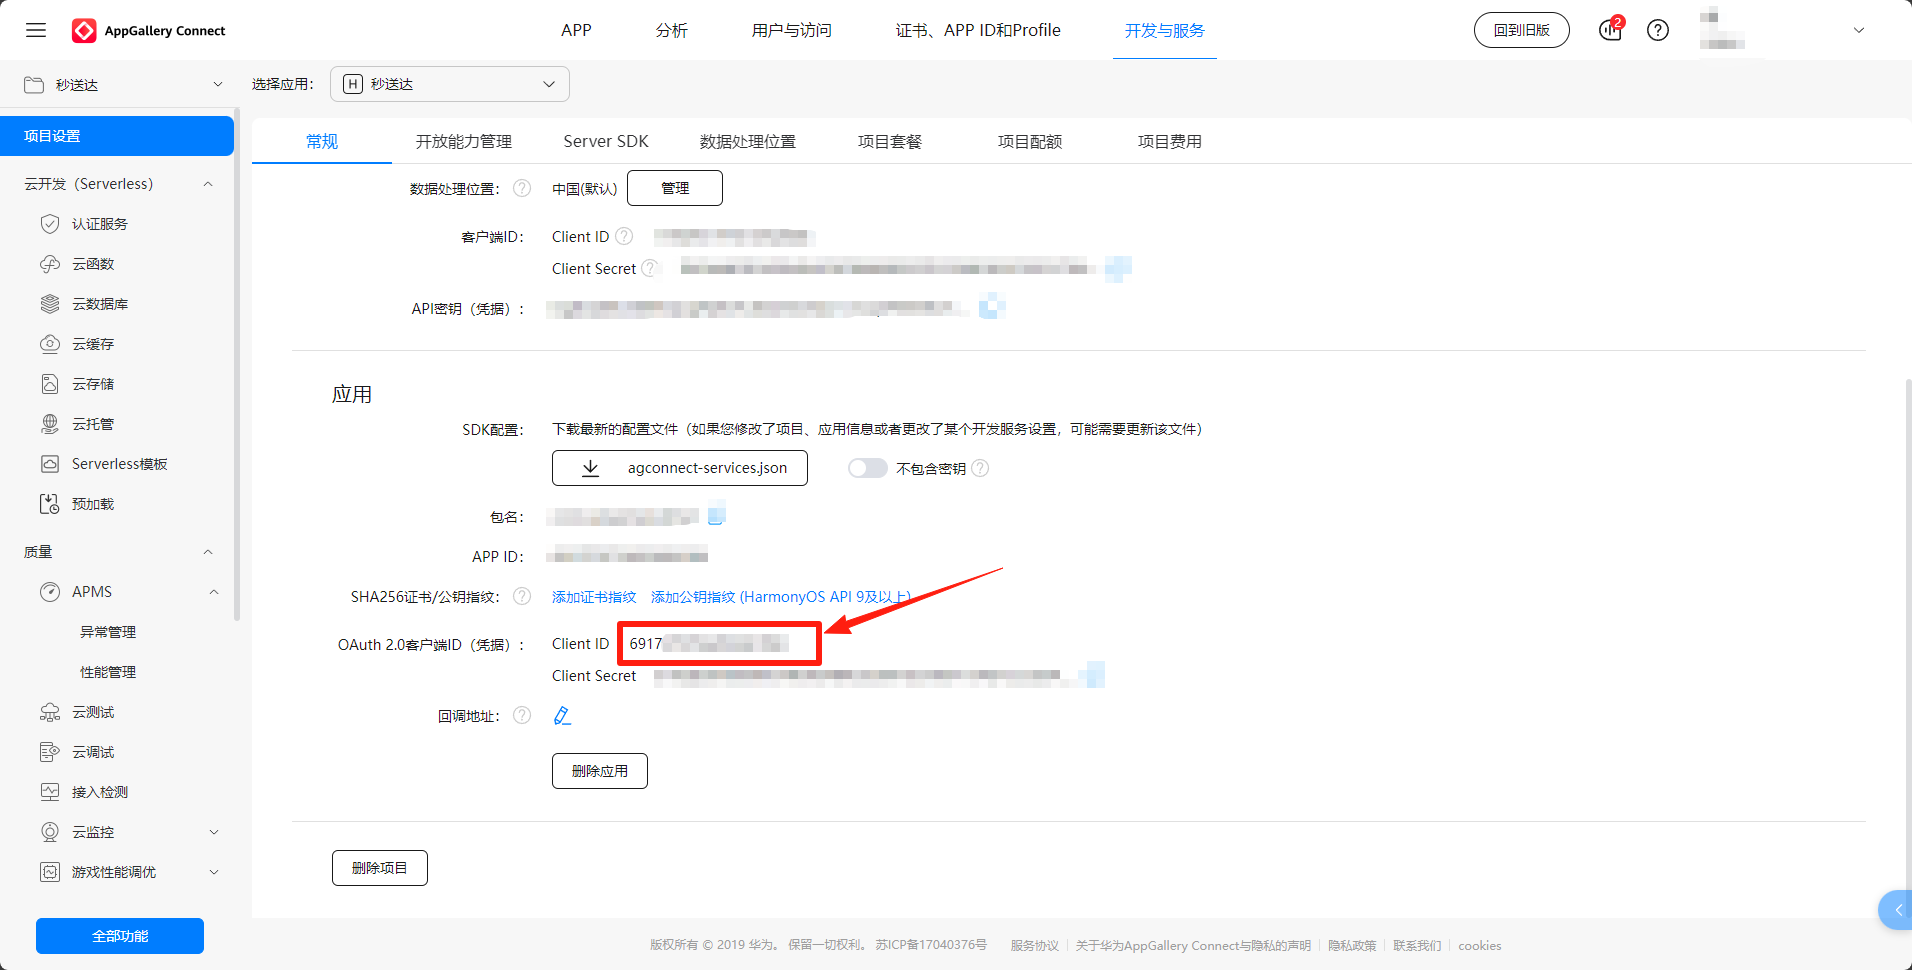1912x970 pixels.
Task: Switch to 开放能力管理 tab
Action: [464, 141]
